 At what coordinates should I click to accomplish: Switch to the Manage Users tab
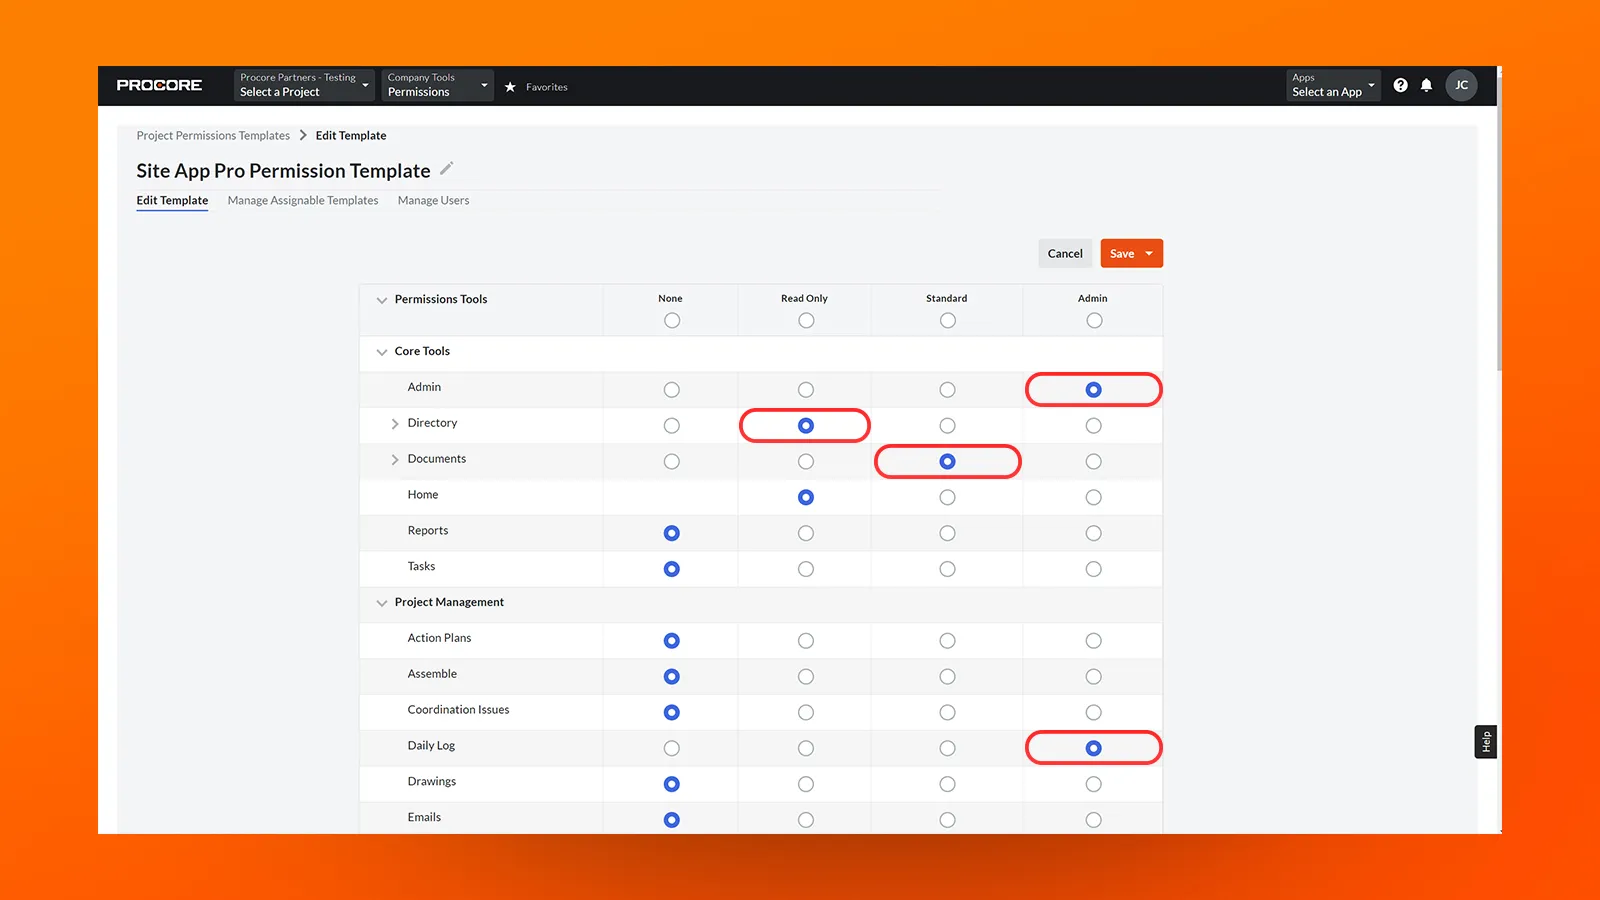(433, 200)
